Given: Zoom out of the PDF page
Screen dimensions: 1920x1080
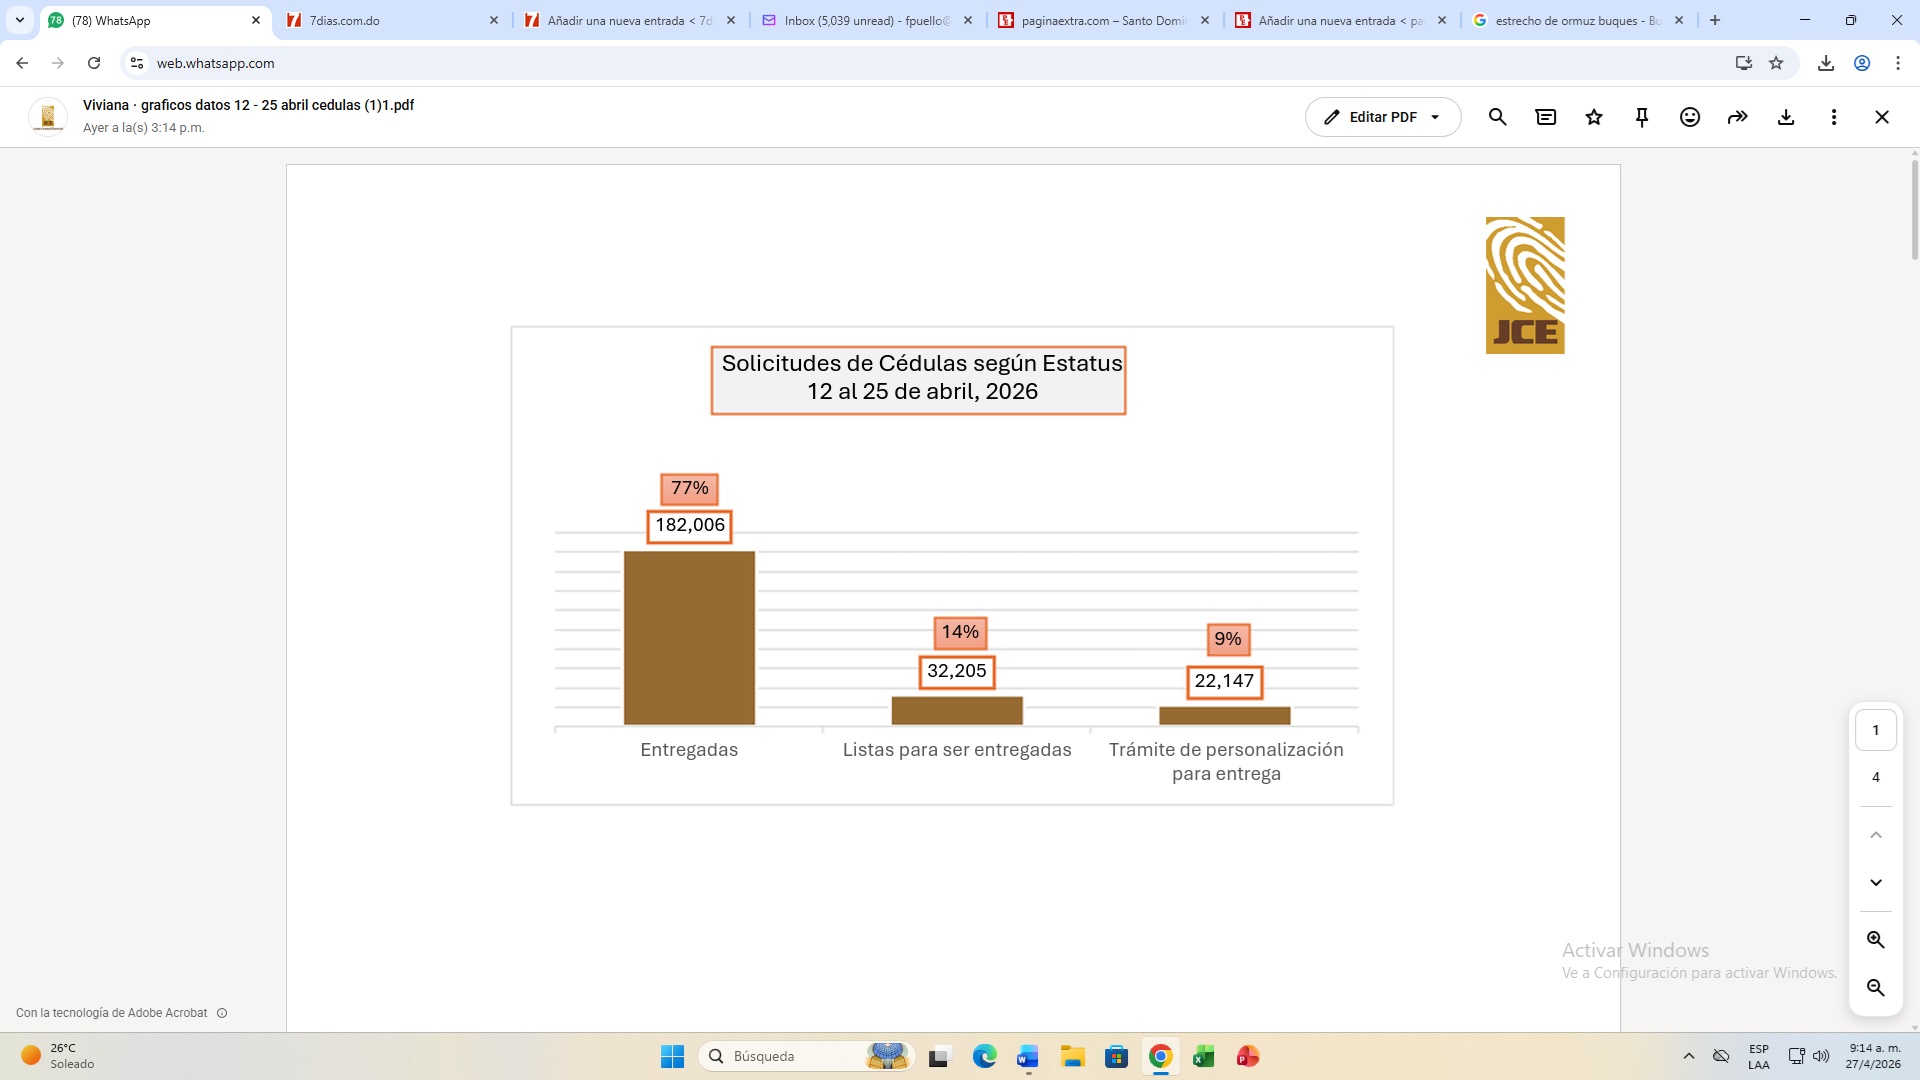Looking at the screenshot, I should pos(1876,988).
